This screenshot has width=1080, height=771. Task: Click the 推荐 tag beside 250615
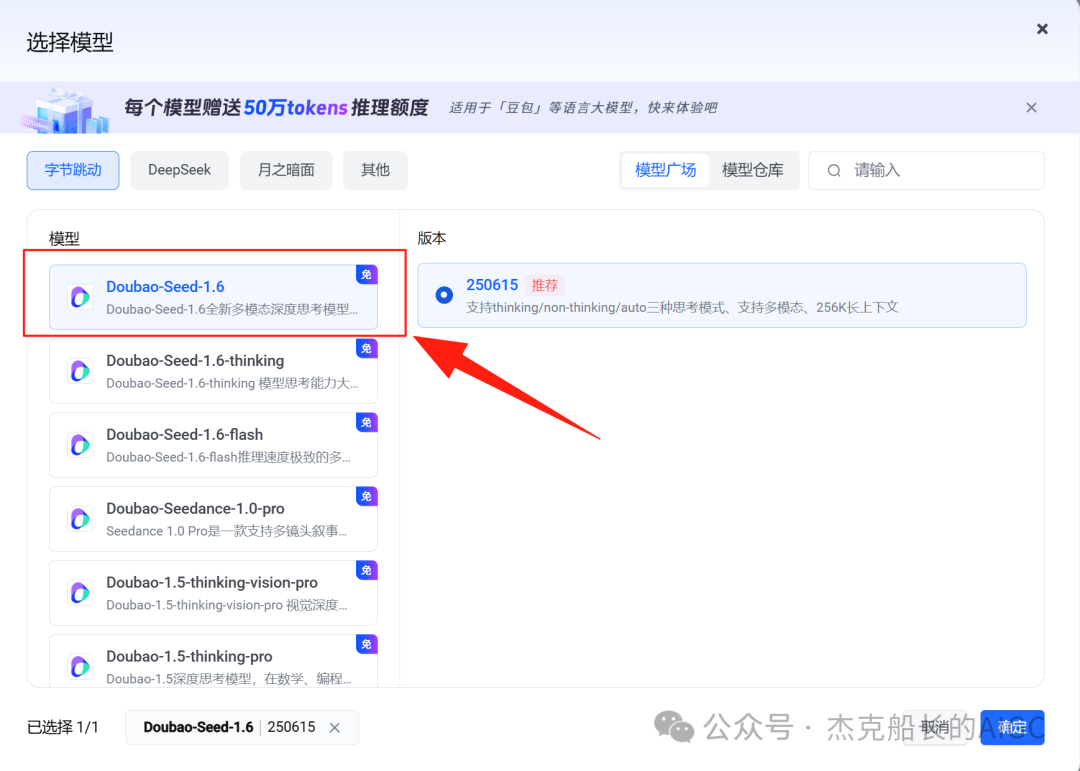pyautogui.click(x=544, y=285)
